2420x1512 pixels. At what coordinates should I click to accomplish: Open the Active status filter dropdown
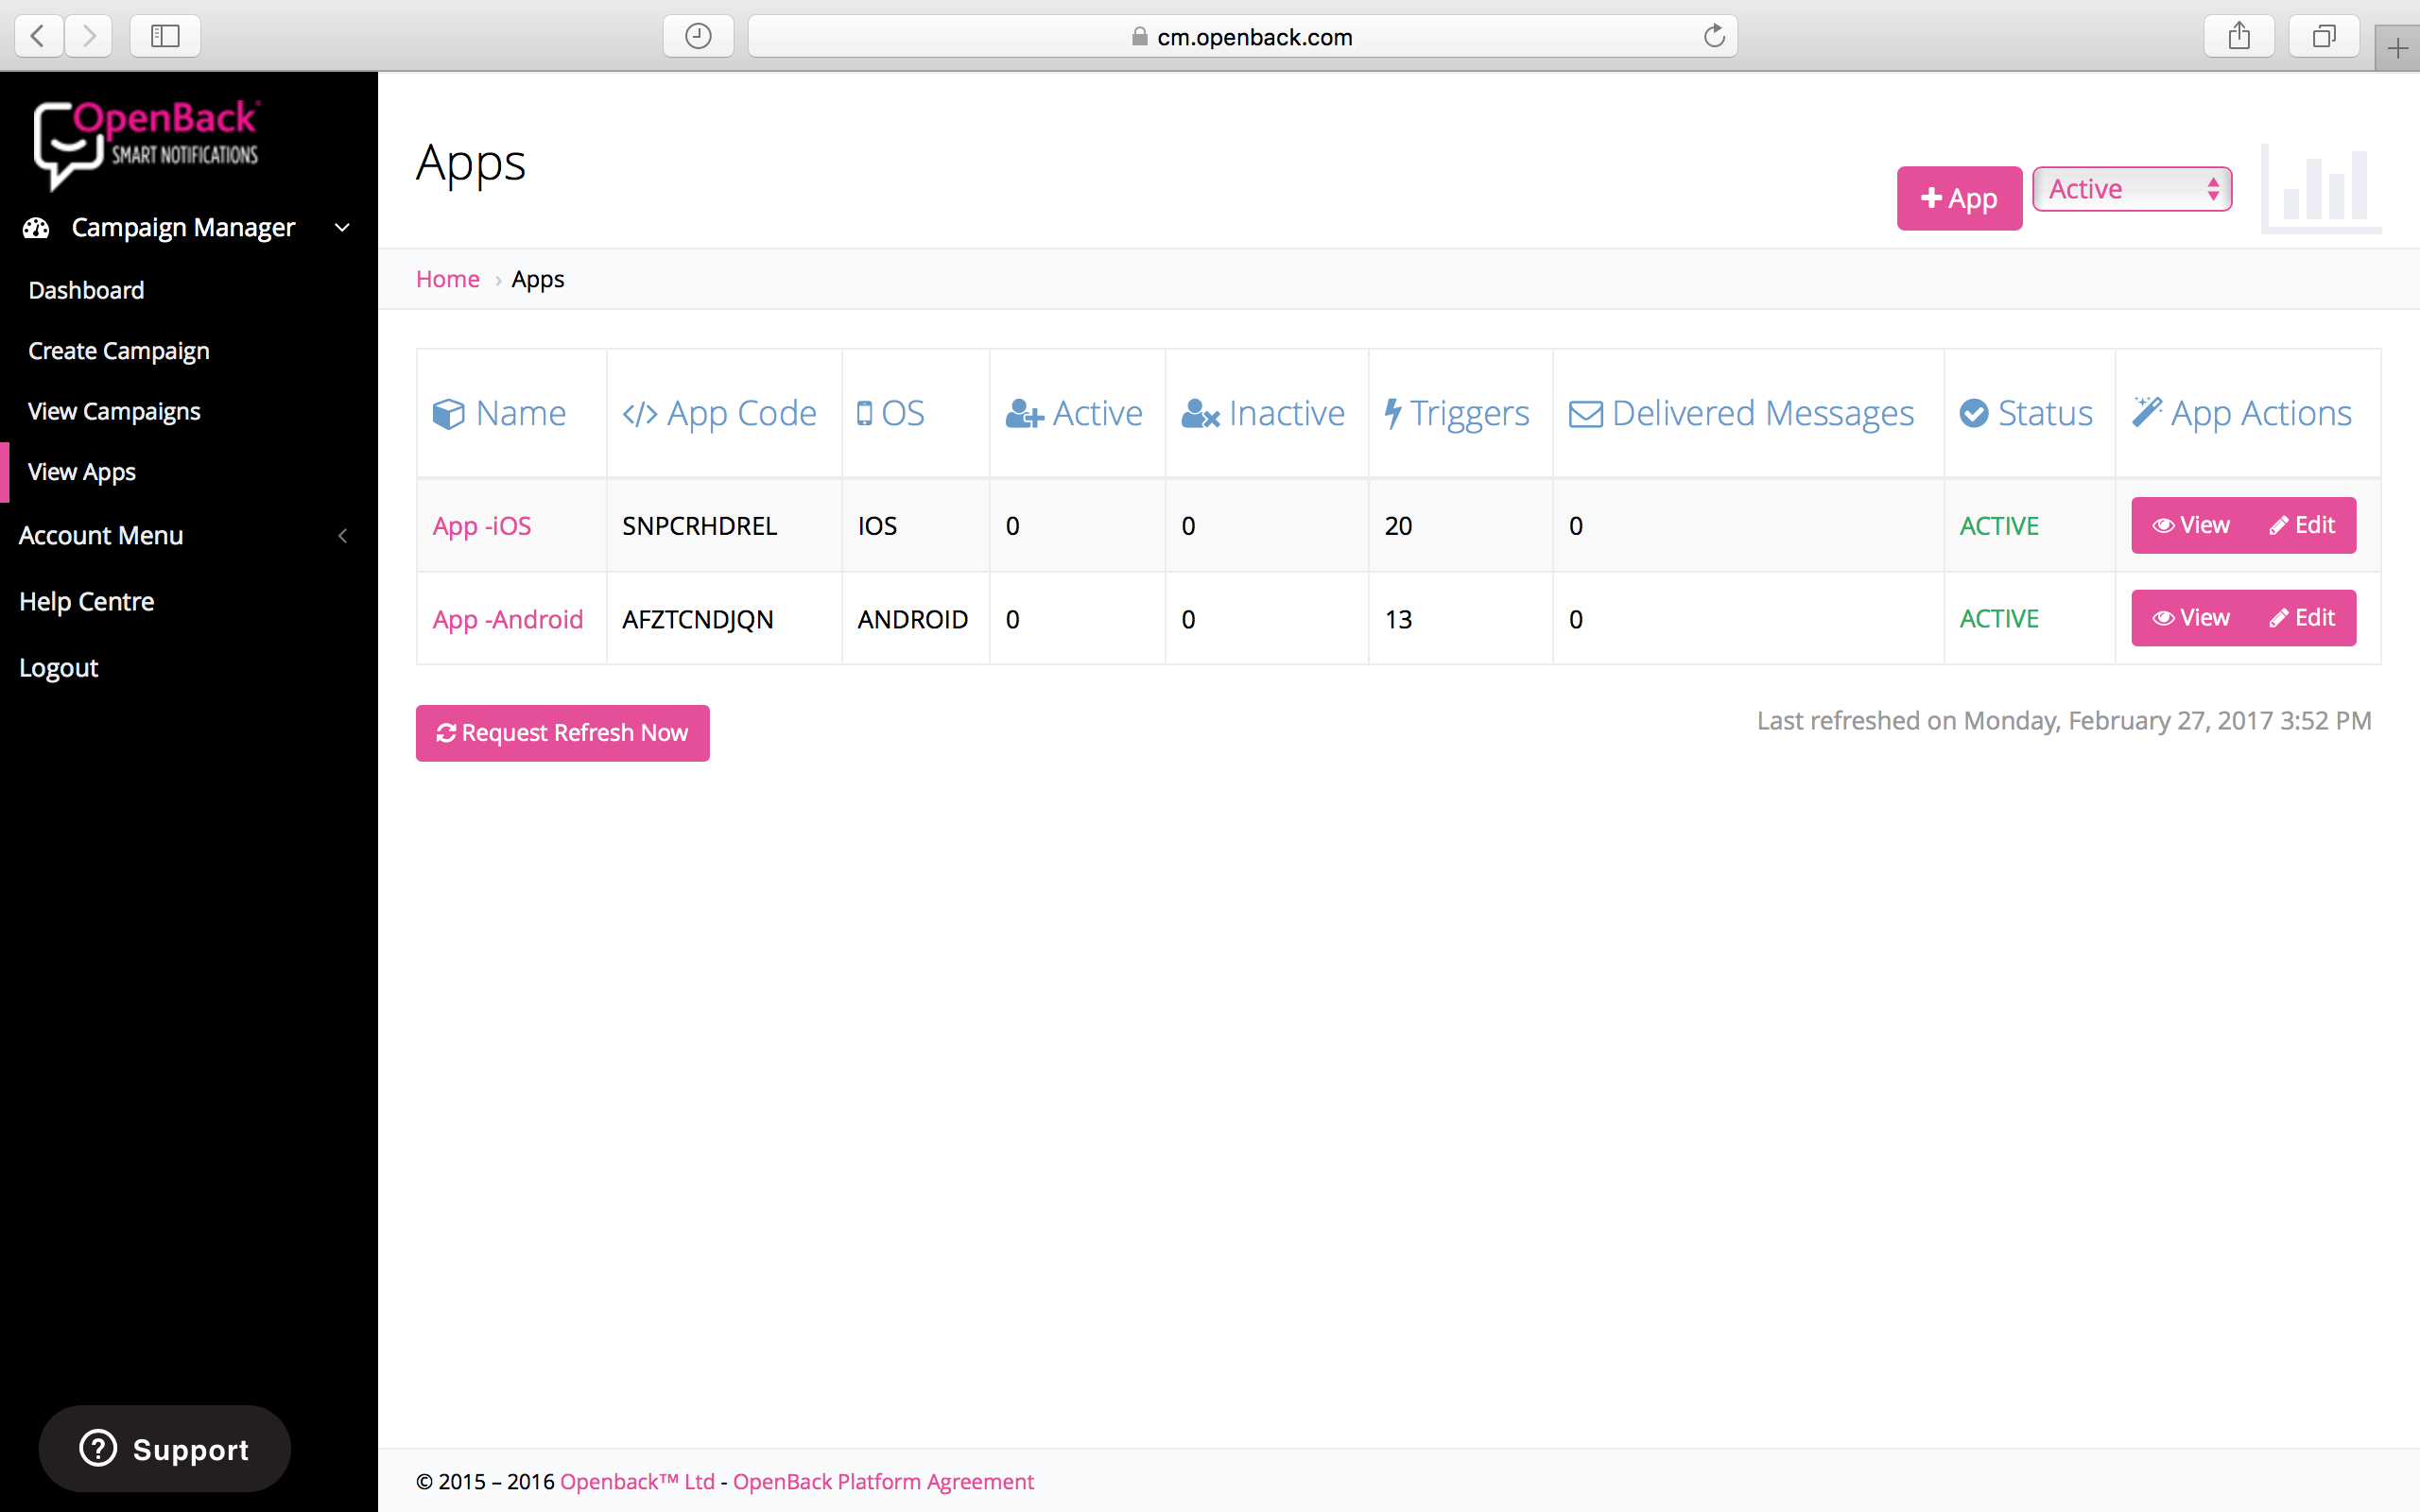tap(2132, 189)
